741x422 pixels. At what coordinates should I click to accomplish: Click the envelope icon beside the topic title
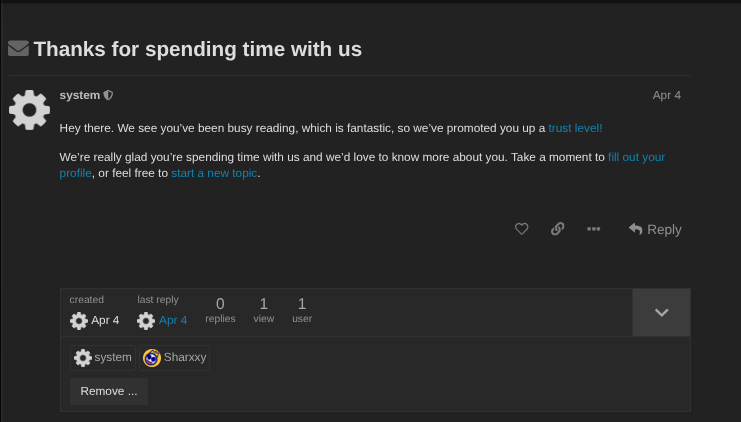coord(18,48)
